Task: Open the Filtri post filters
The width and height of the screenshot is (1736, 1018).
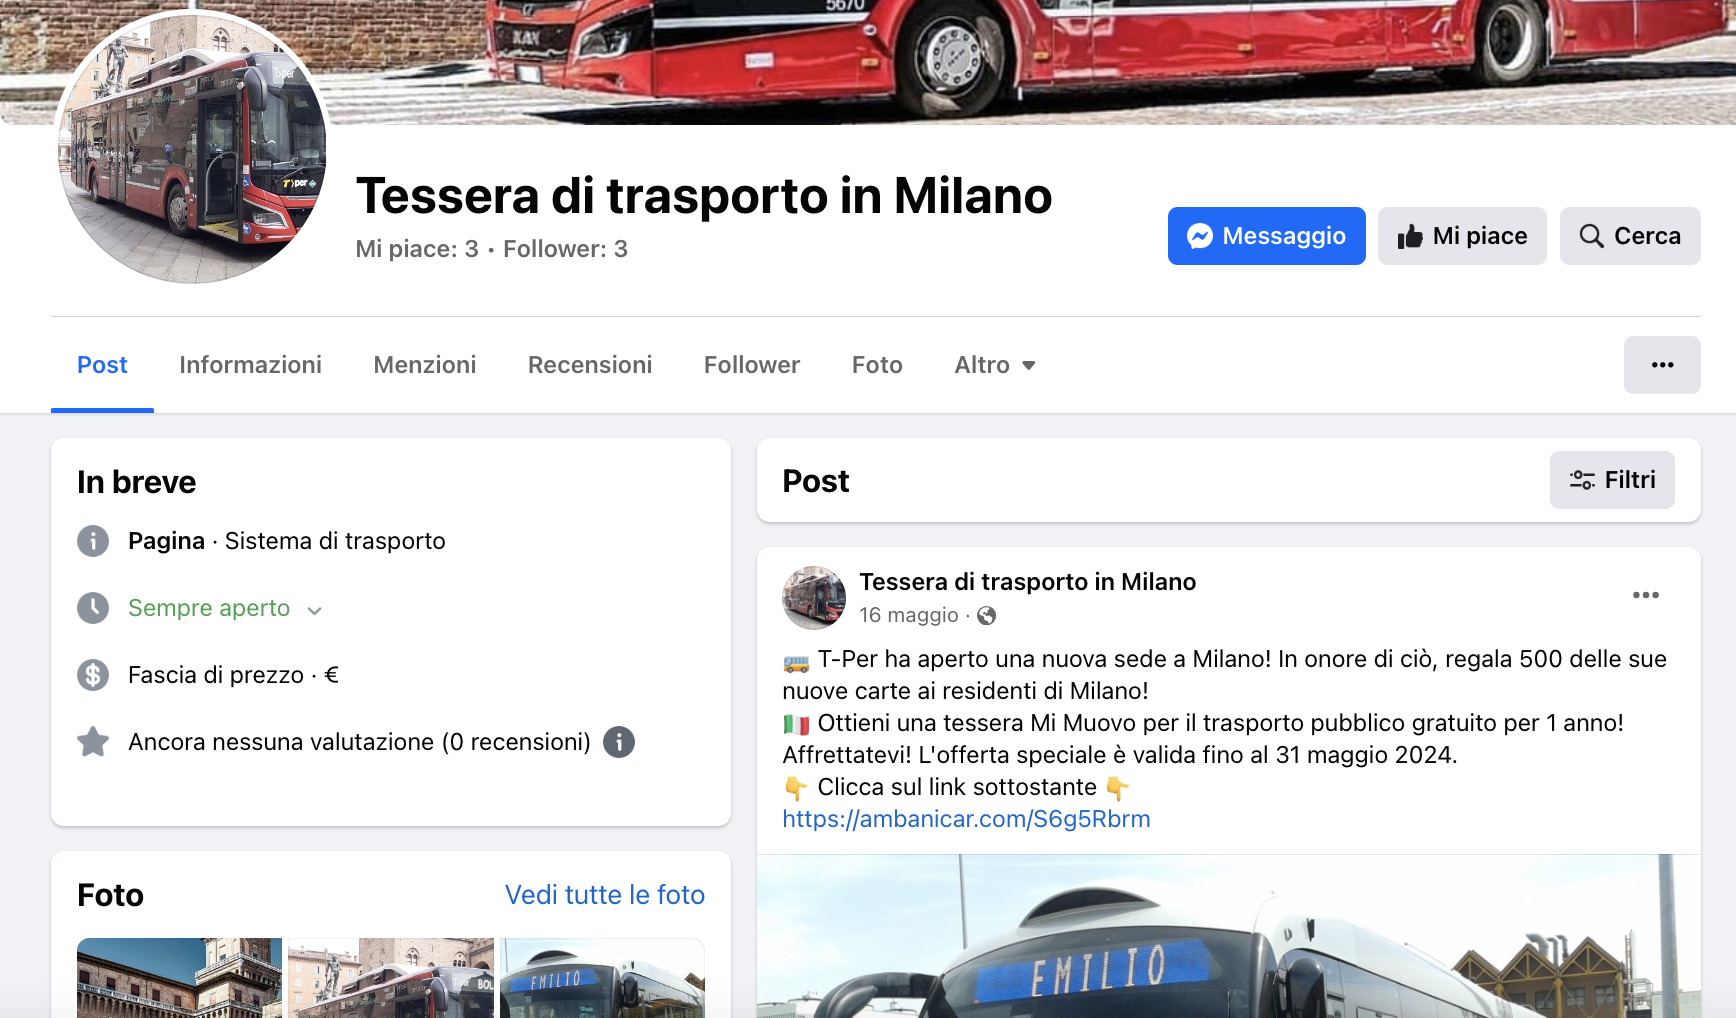Action: click(x=1612, y=480)
